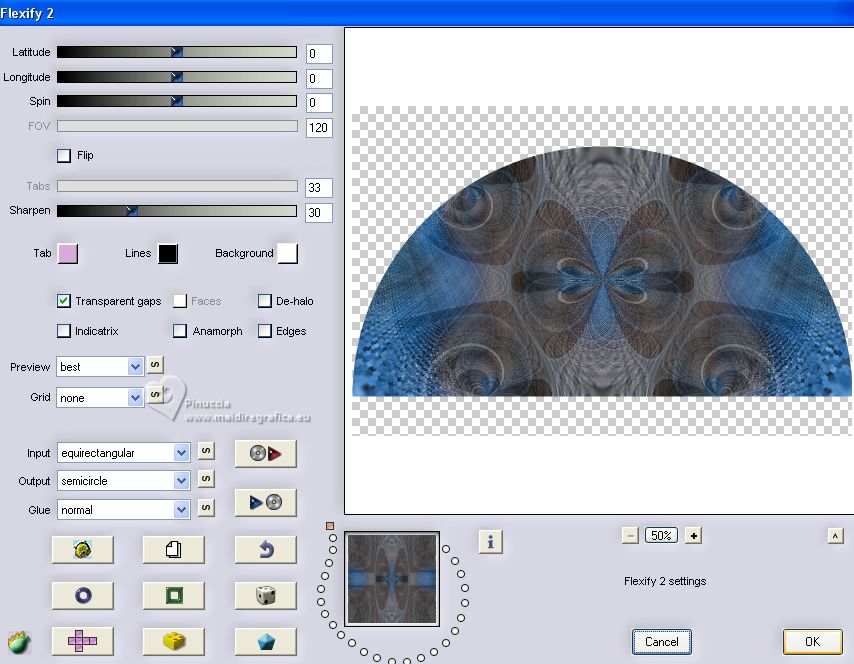Click the S button beside Output
This screenshot has height=664, width=854.
tap(206, 479)
